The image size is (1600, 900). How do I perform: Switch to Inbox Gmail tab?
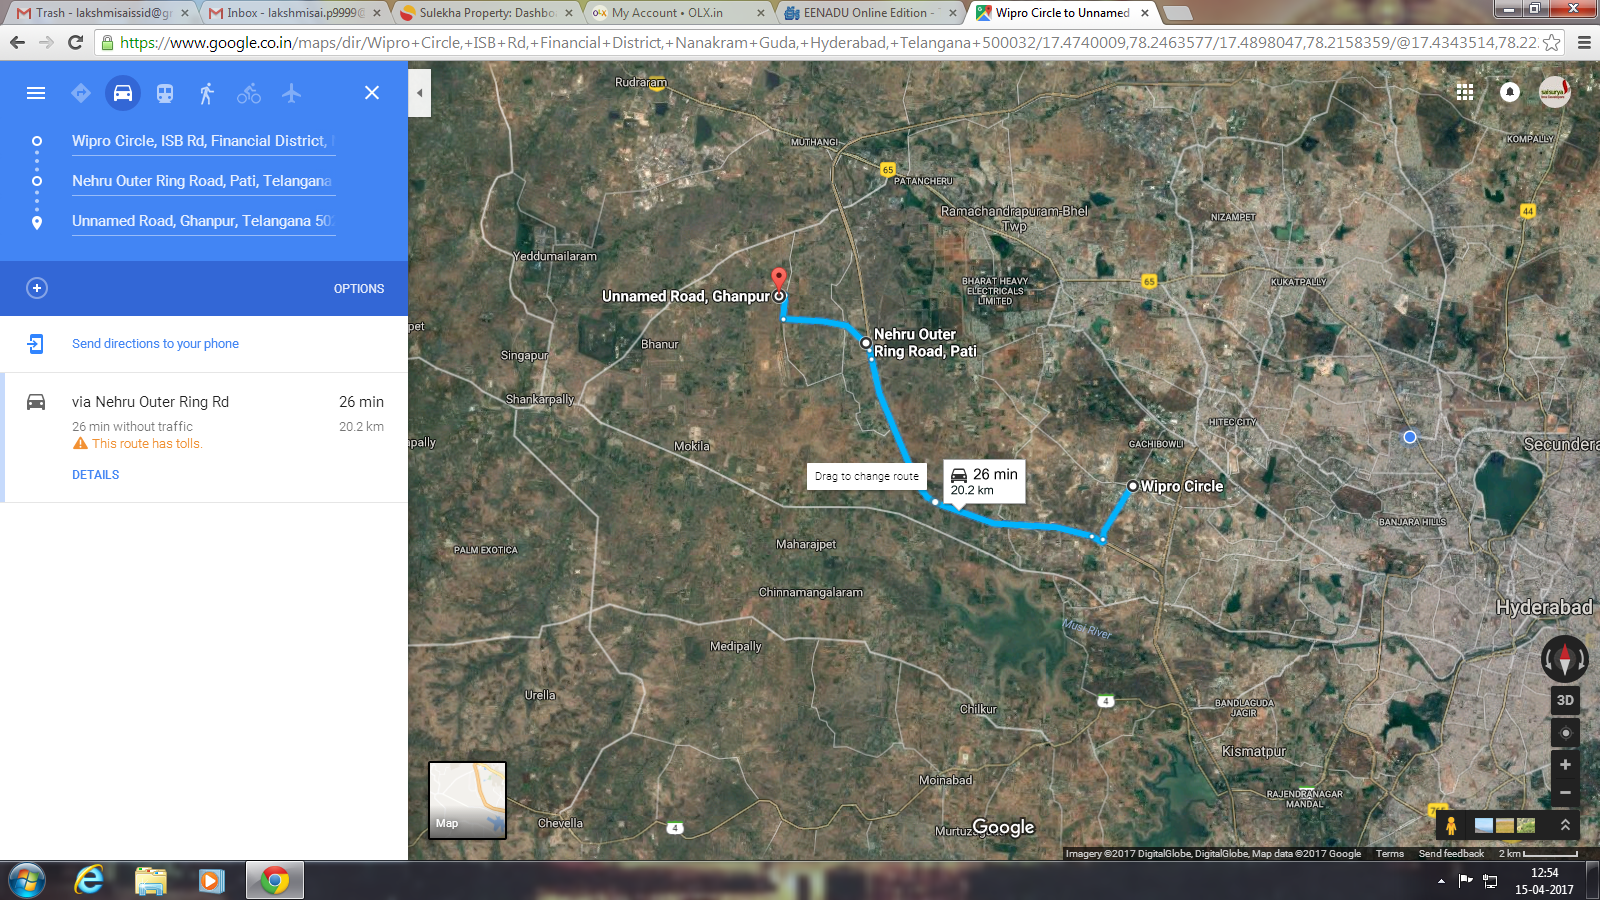292,13
